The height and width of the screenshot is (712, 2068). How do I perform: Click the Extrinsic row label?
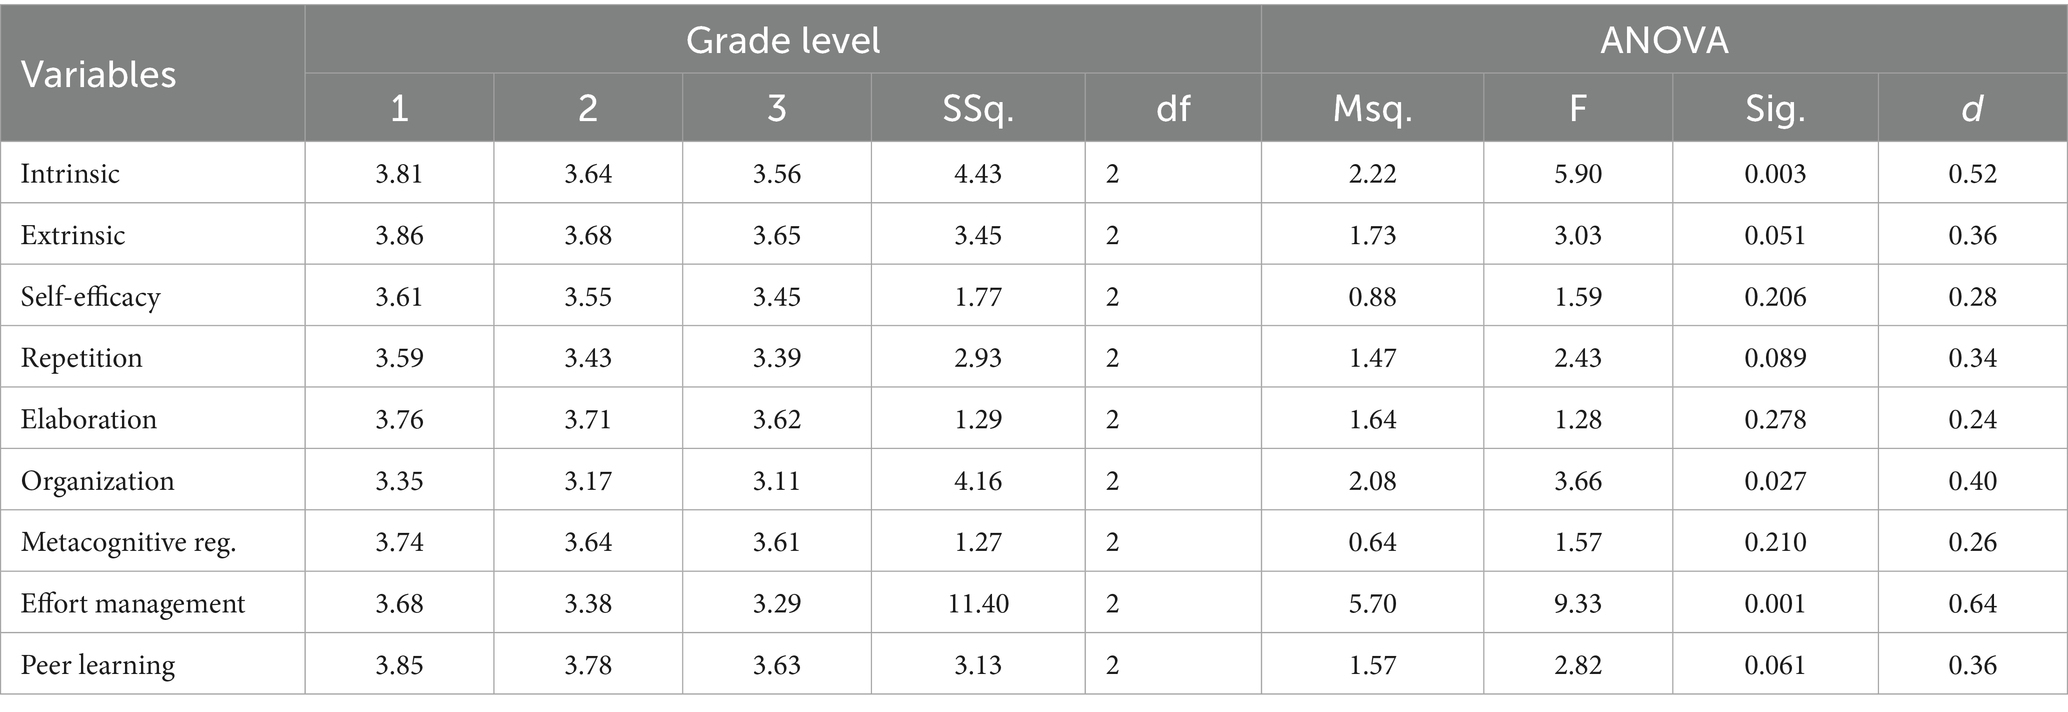pos(73,236)
